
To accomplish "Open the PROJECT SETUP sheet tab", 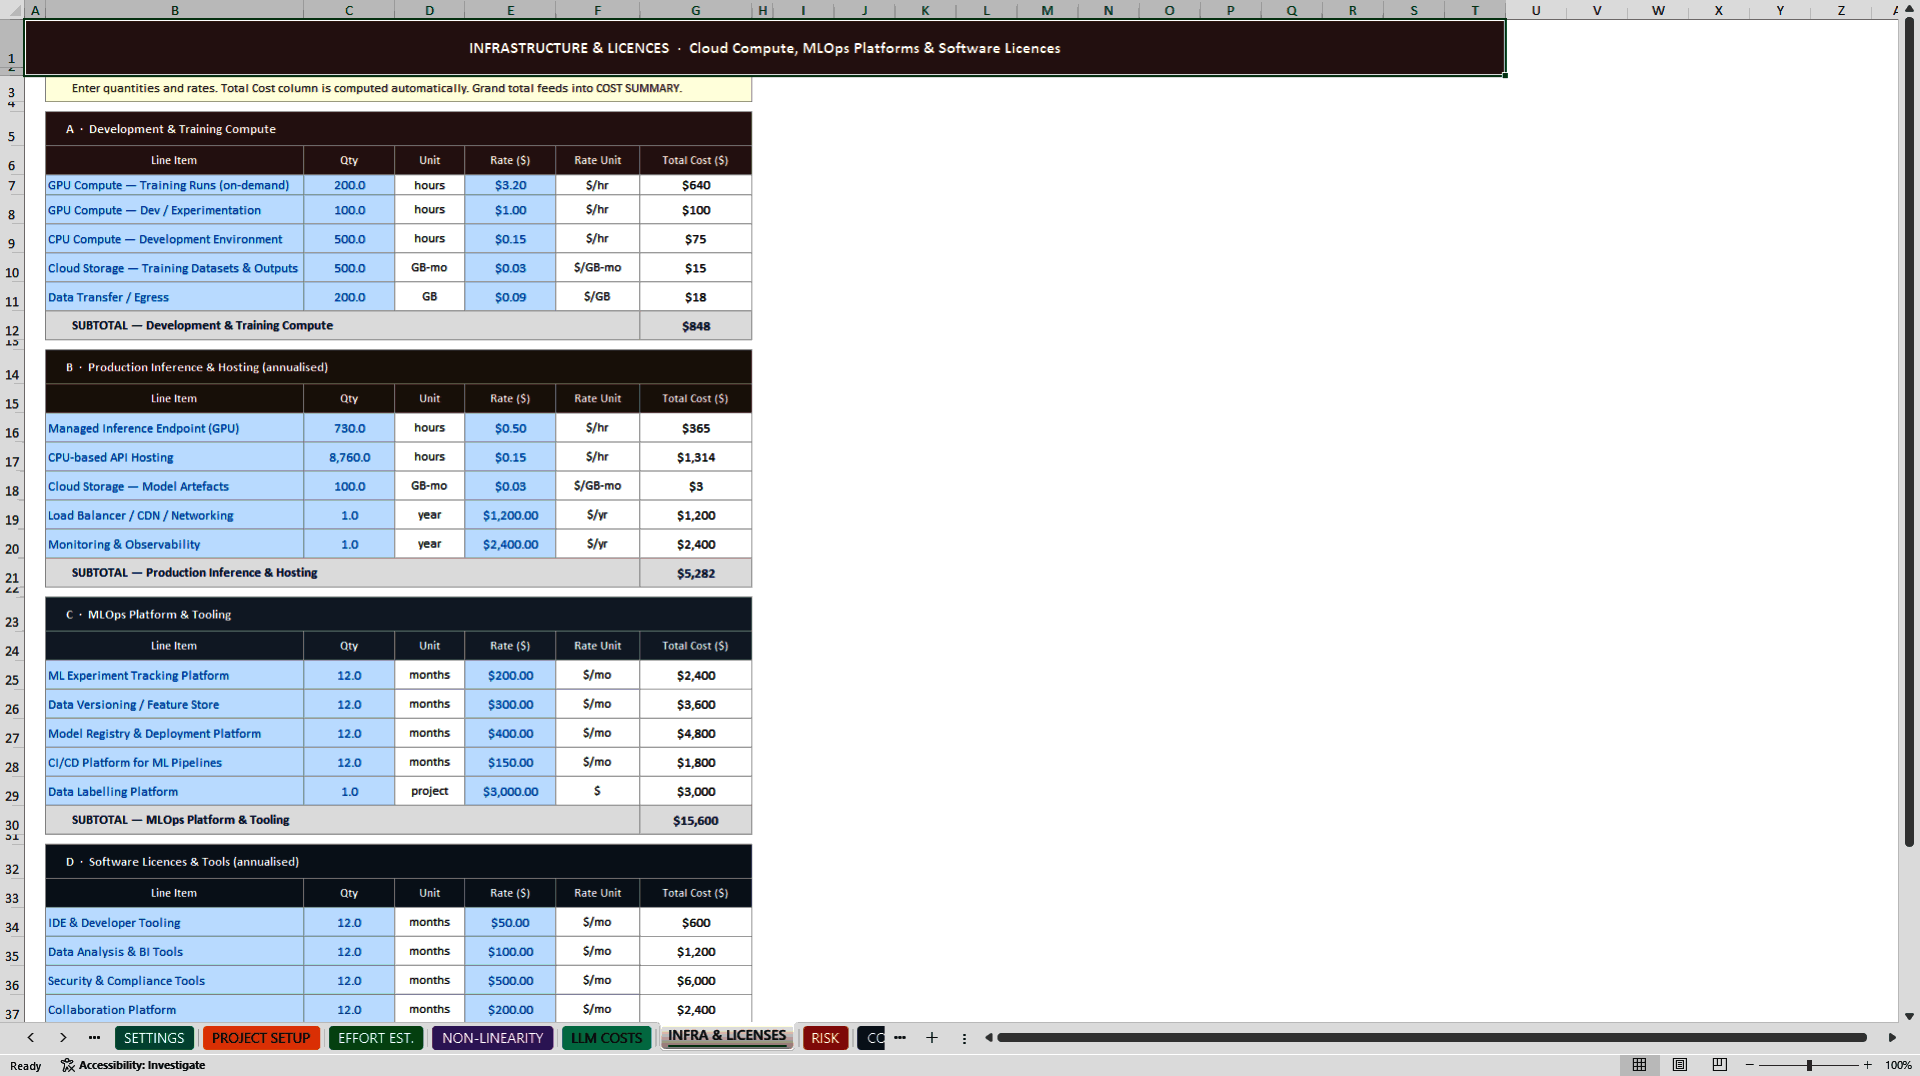I will click(x=261, y=1038).
